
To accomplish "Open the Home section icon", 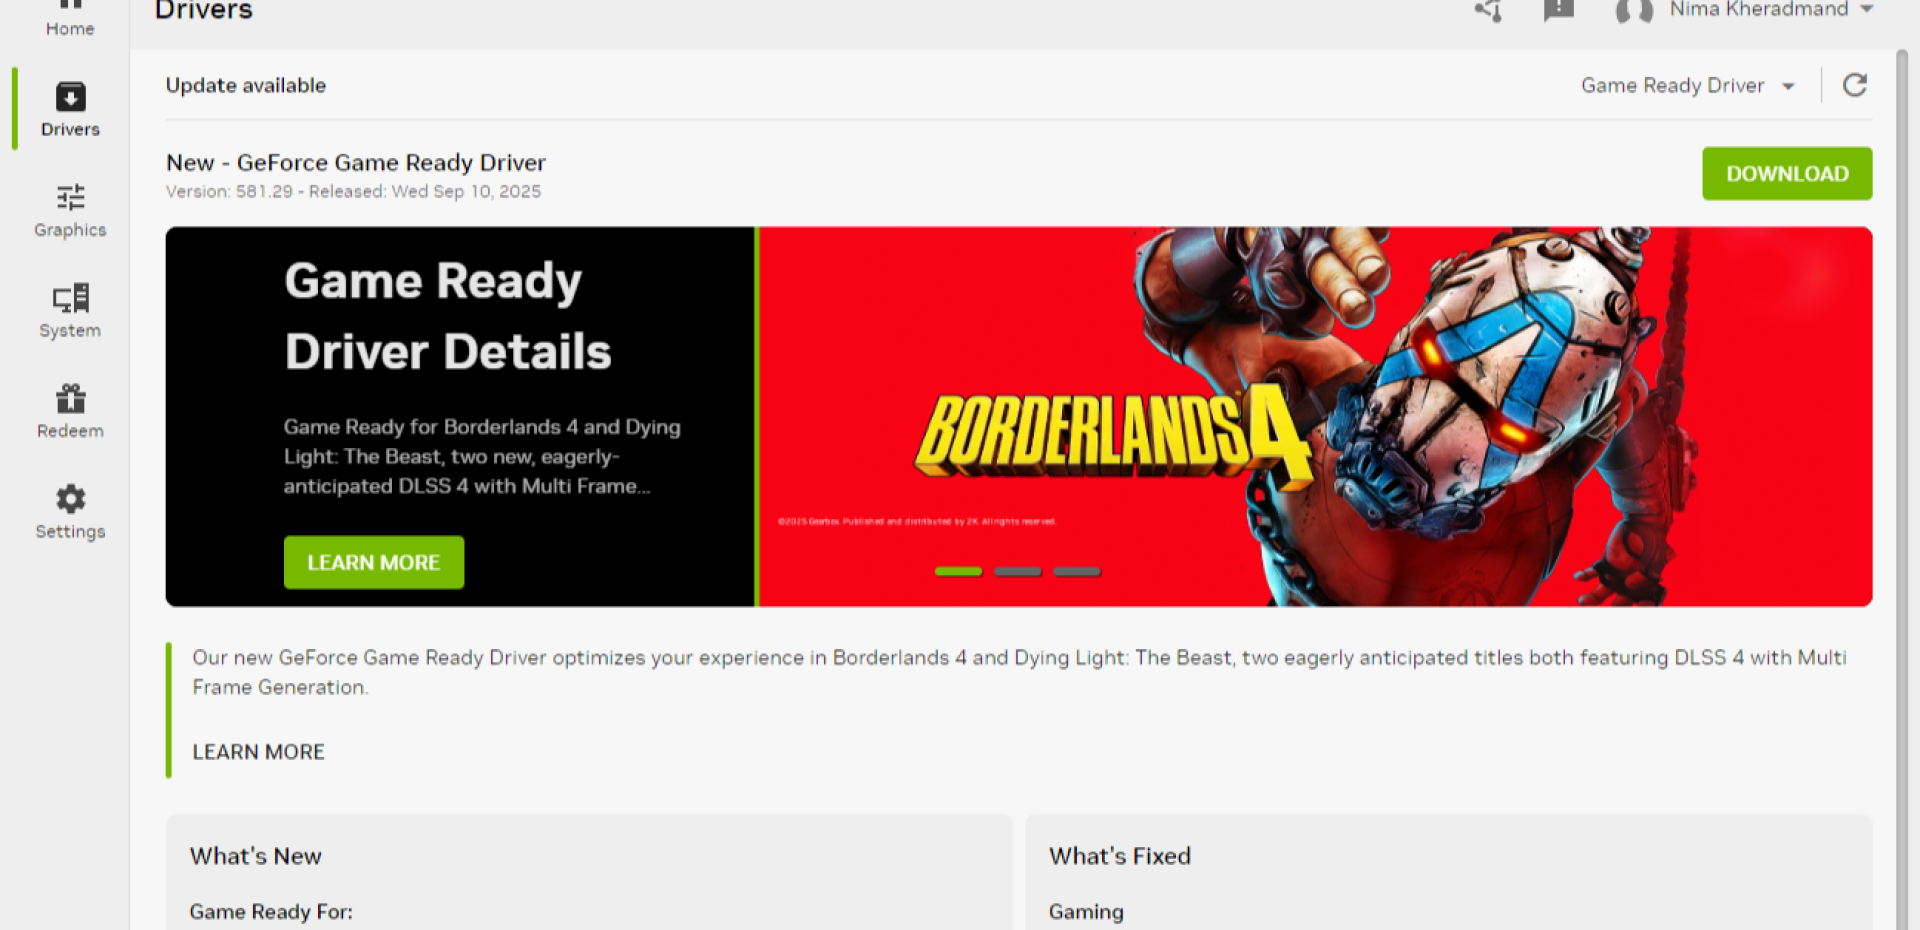I will coord(70,5).
